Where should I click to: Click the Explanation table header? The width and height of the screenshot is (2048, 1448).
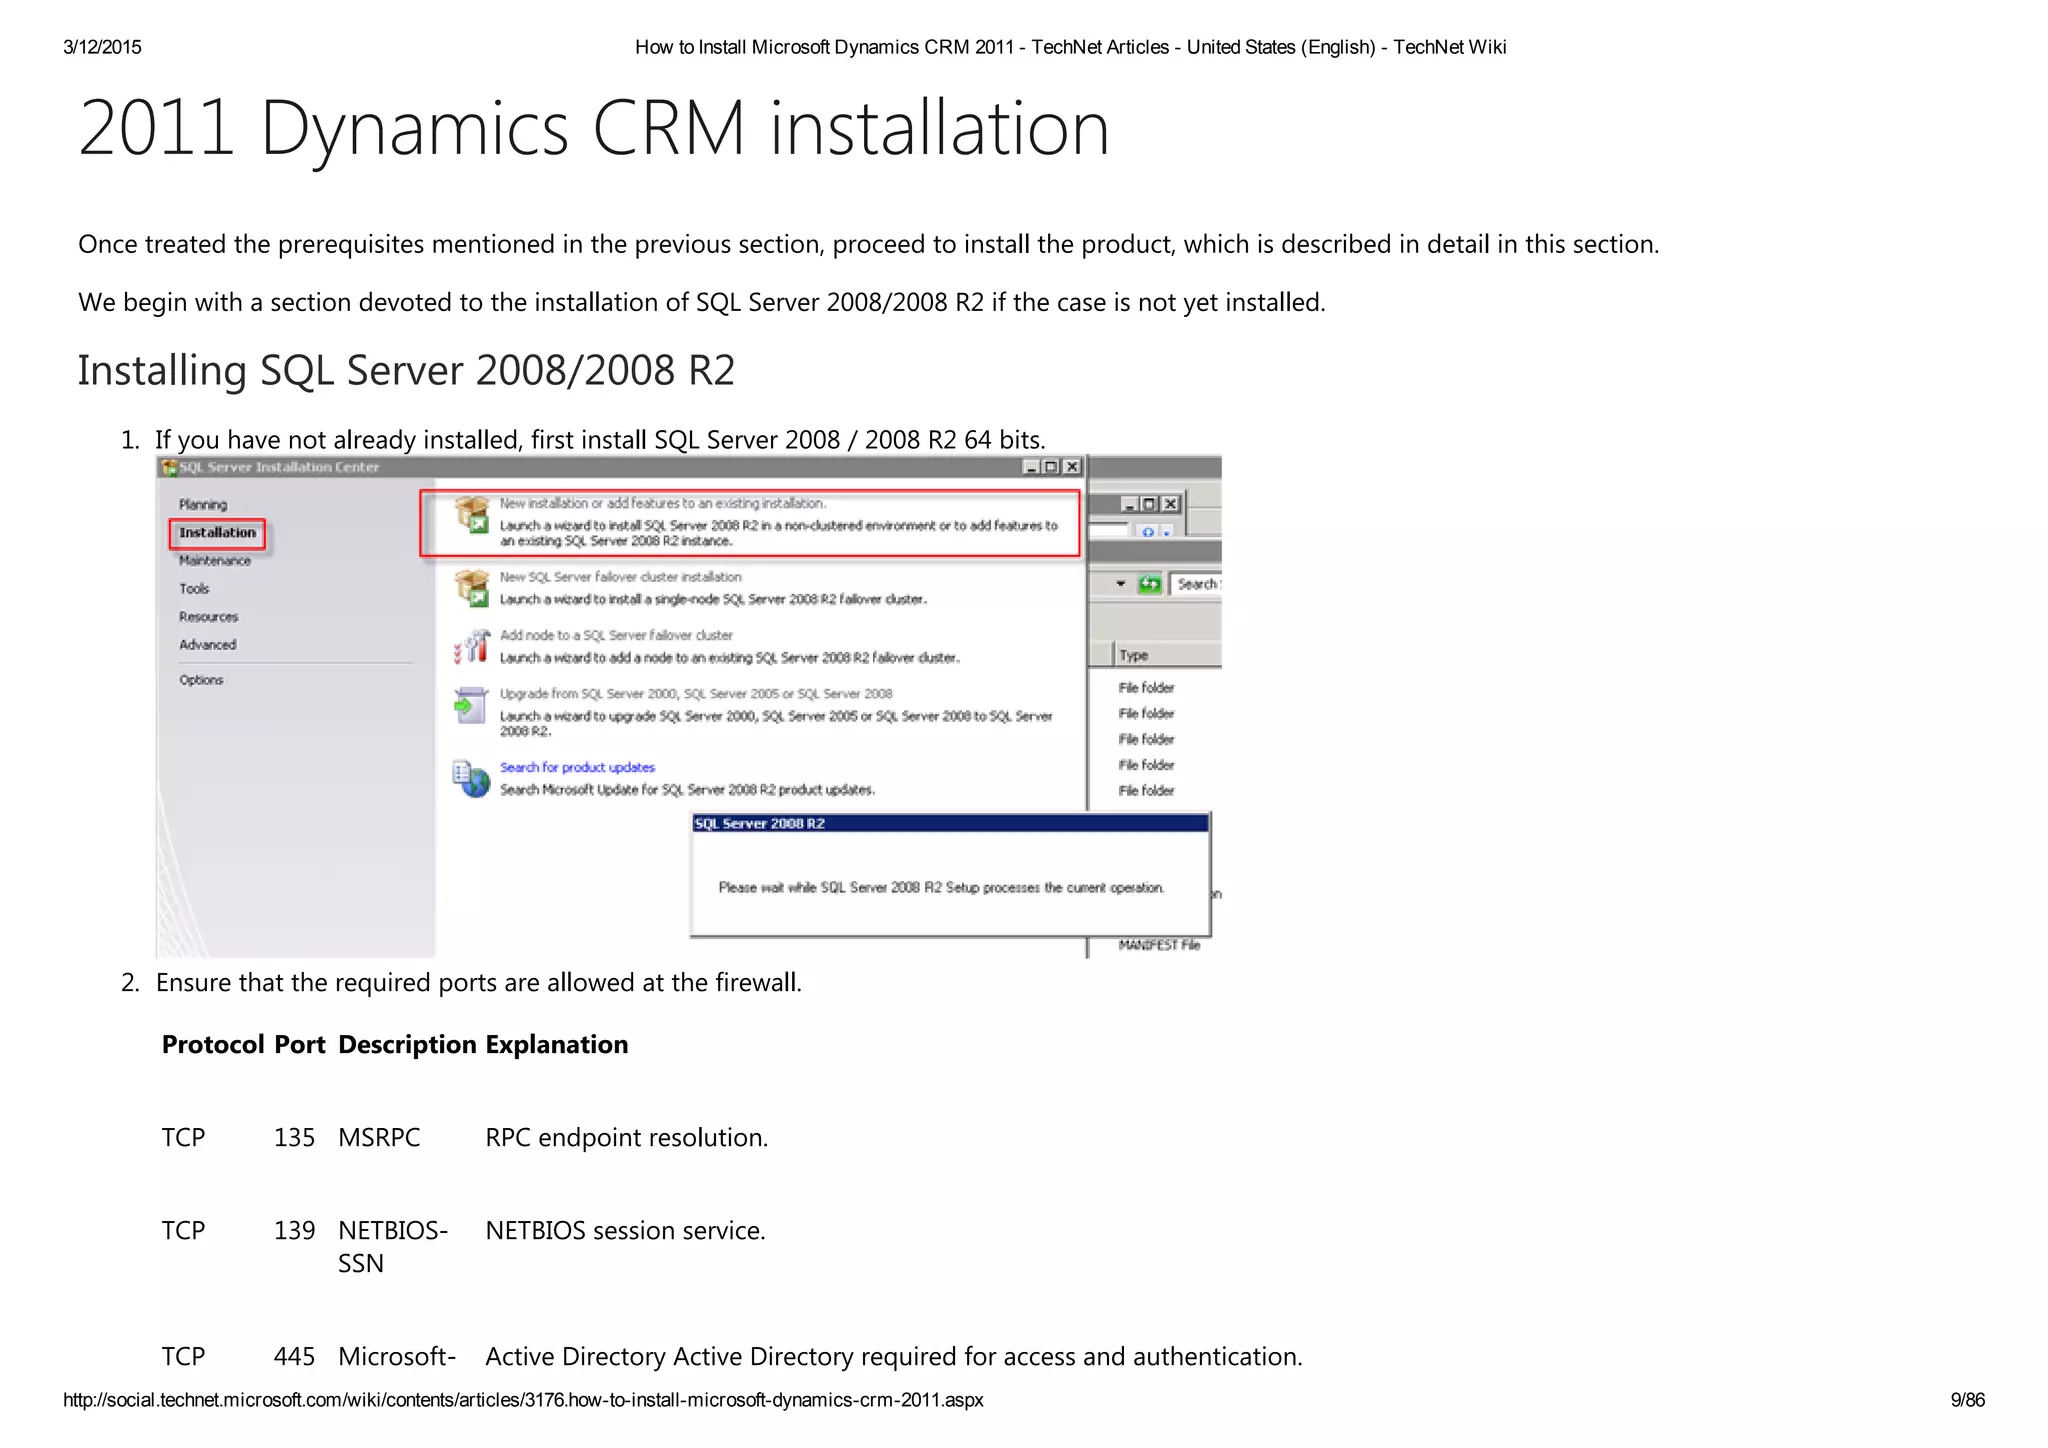[x=556, y=1044]
